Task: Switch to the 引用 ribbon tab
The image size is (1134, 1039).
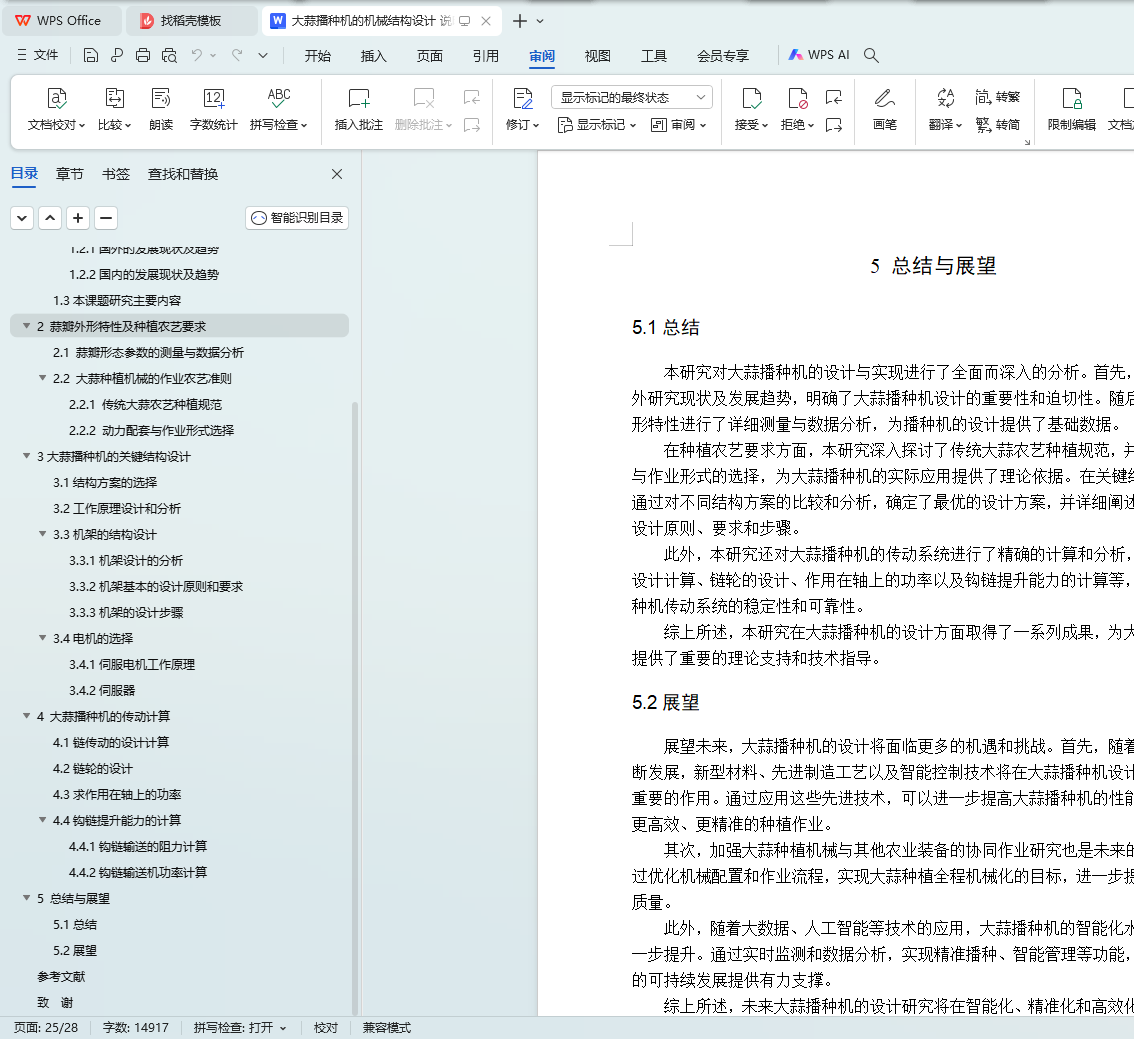Action: (x=485, y=56)
